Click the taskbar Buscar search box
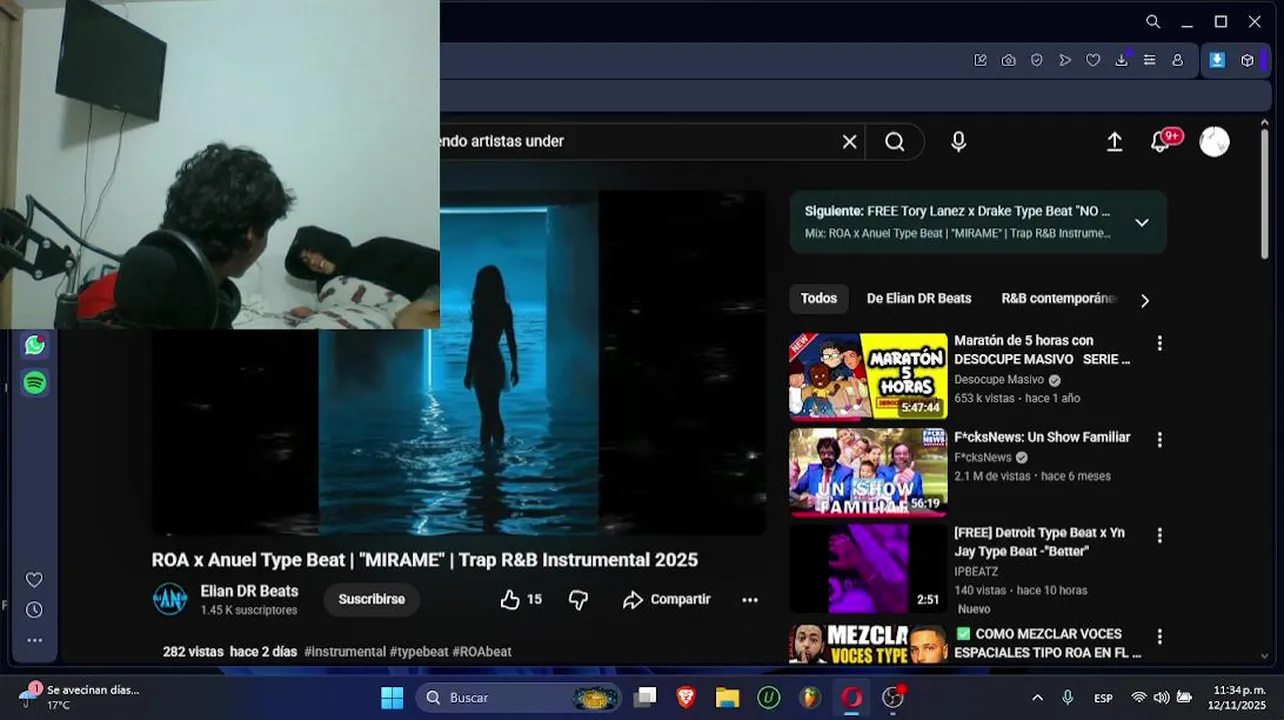 click(x=517, y=697)
